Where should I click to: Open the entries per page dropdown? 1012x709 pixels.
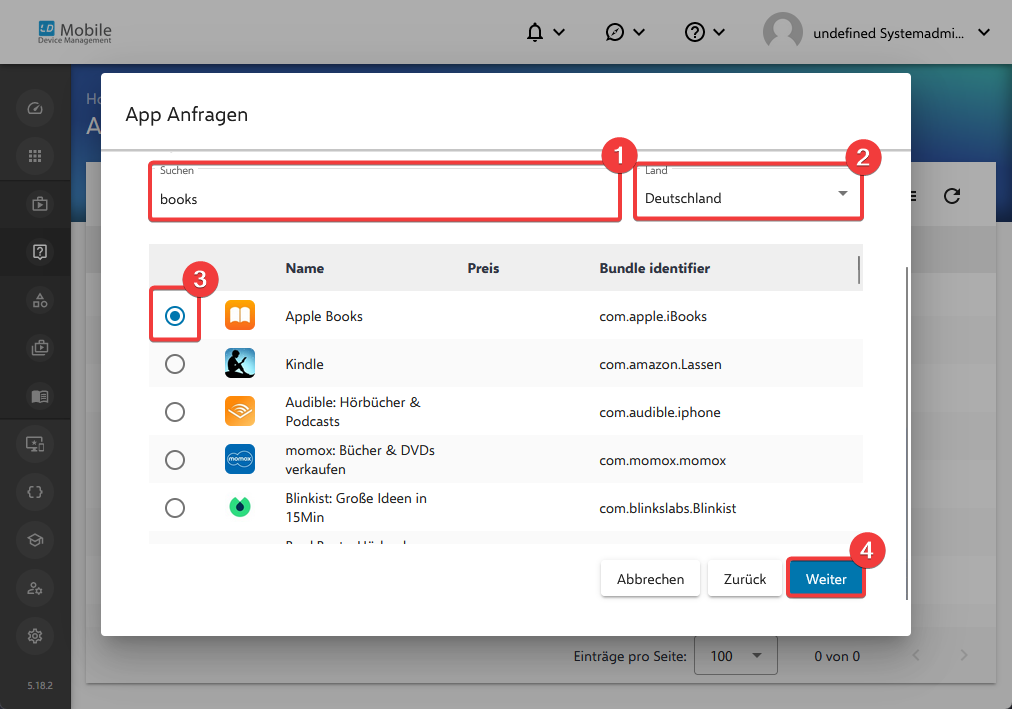736,655
